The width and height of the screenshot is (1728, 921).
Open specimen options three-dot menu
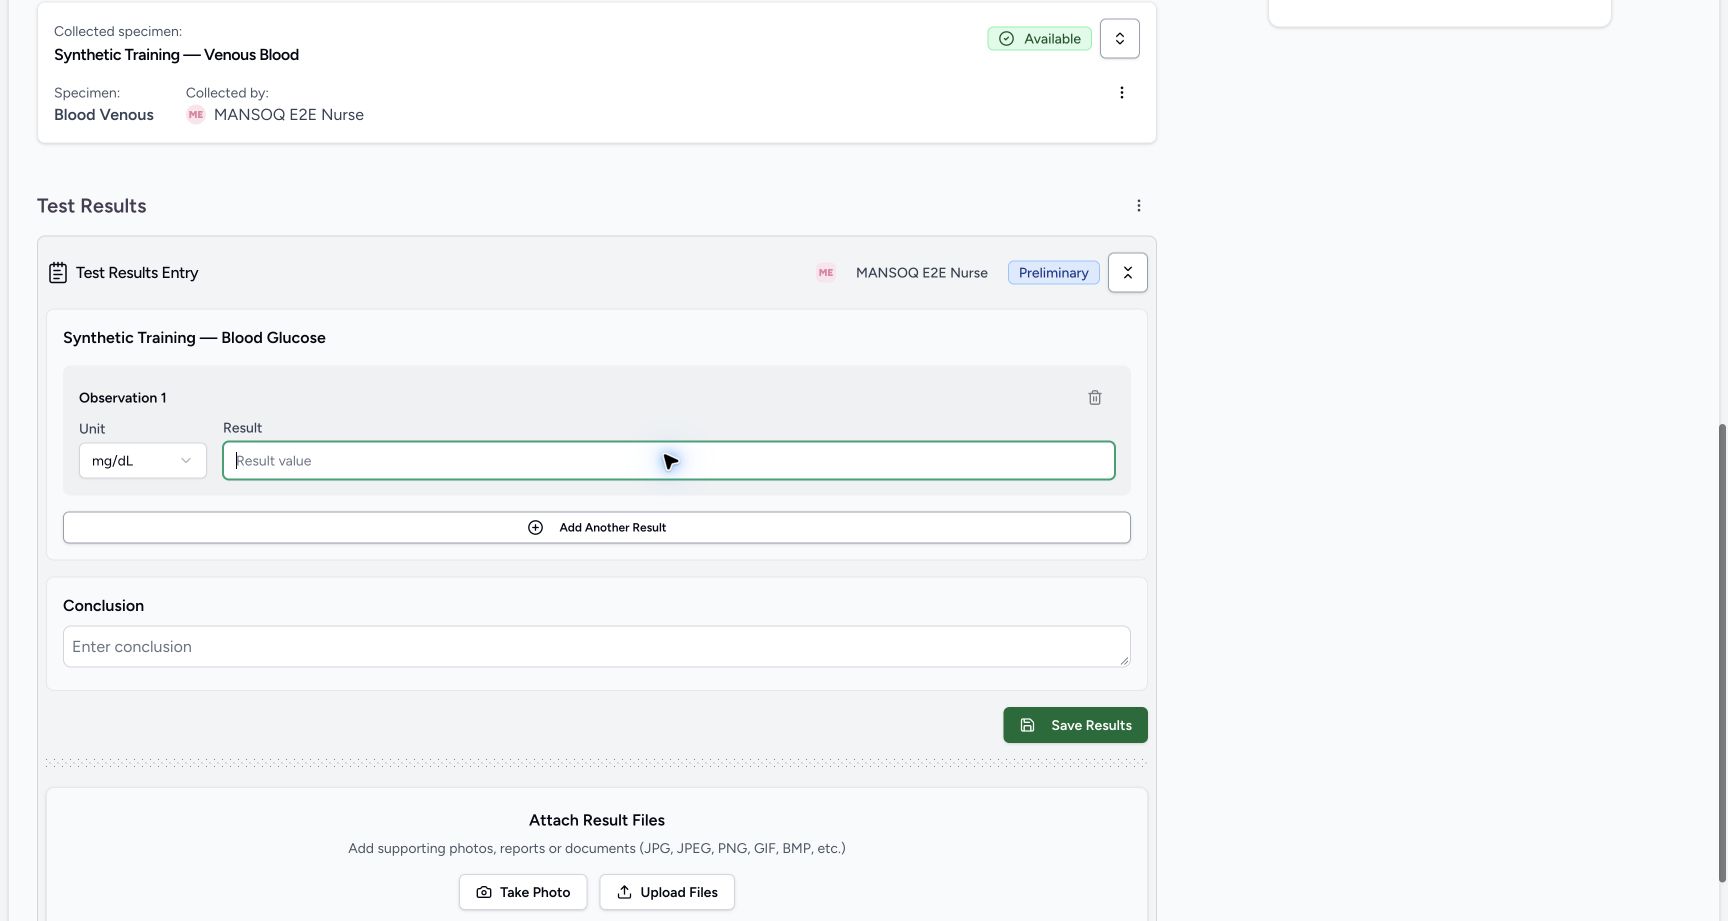(x=1121, y=93)
